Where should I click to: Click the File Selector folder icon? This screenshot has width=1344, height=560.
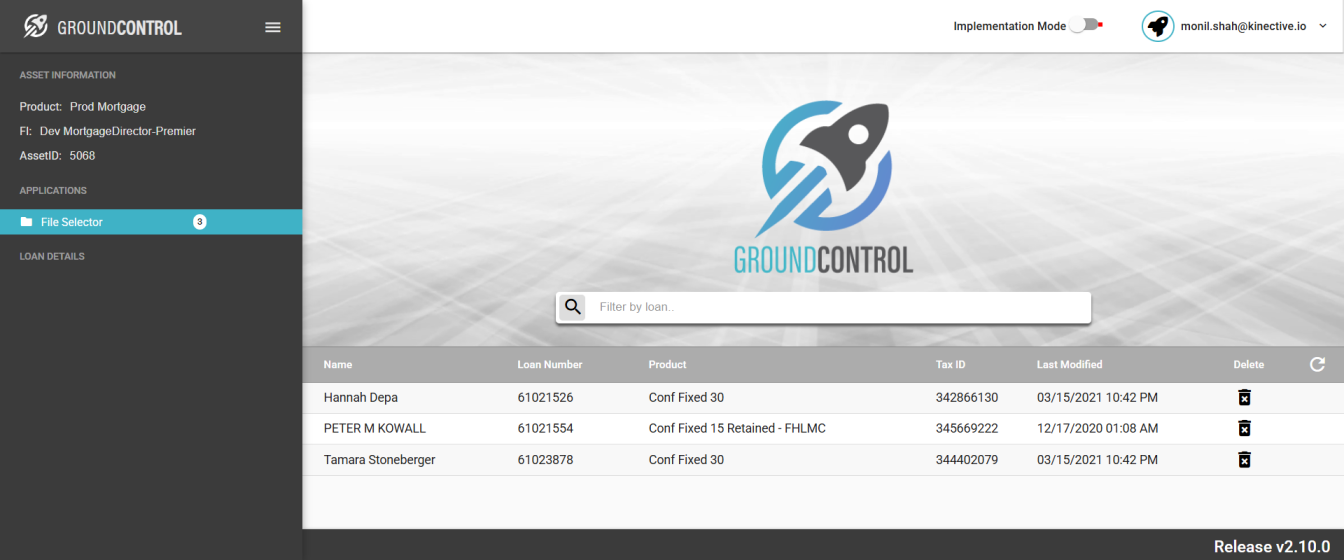pyautogui.click(x=27, y=222)
